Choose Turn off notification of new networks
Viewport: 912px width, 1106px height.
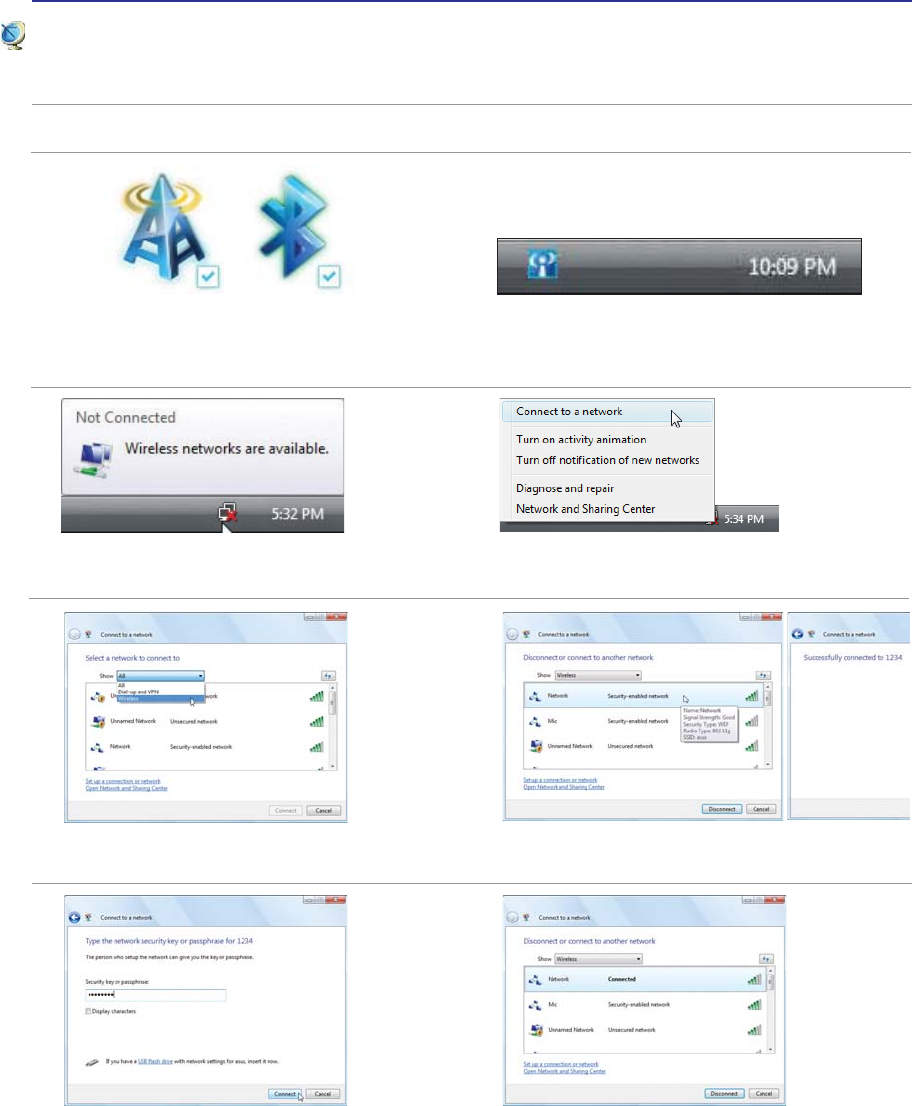607,460
